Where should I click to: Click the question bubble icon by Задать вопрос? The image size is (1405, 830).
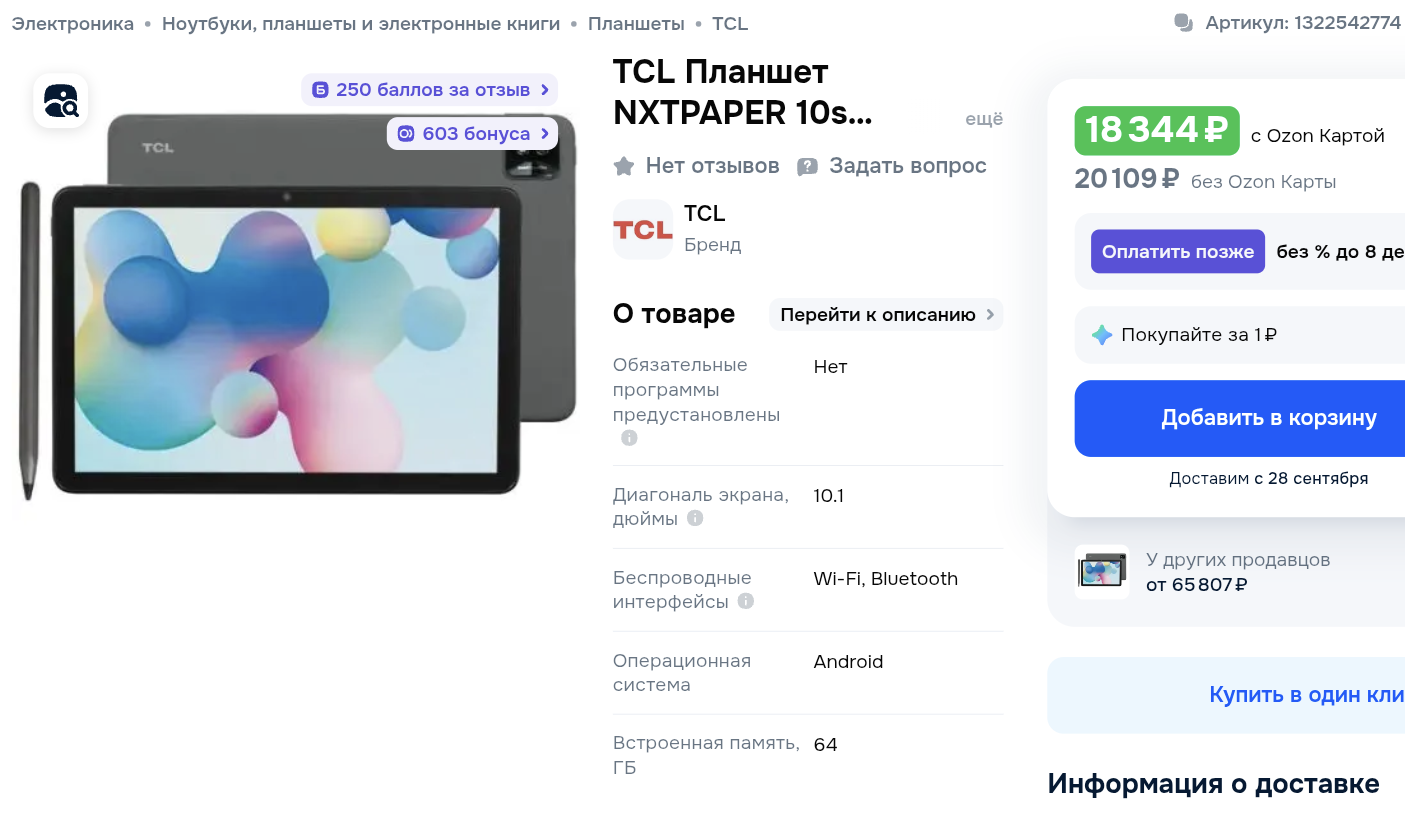click(807, 167)
